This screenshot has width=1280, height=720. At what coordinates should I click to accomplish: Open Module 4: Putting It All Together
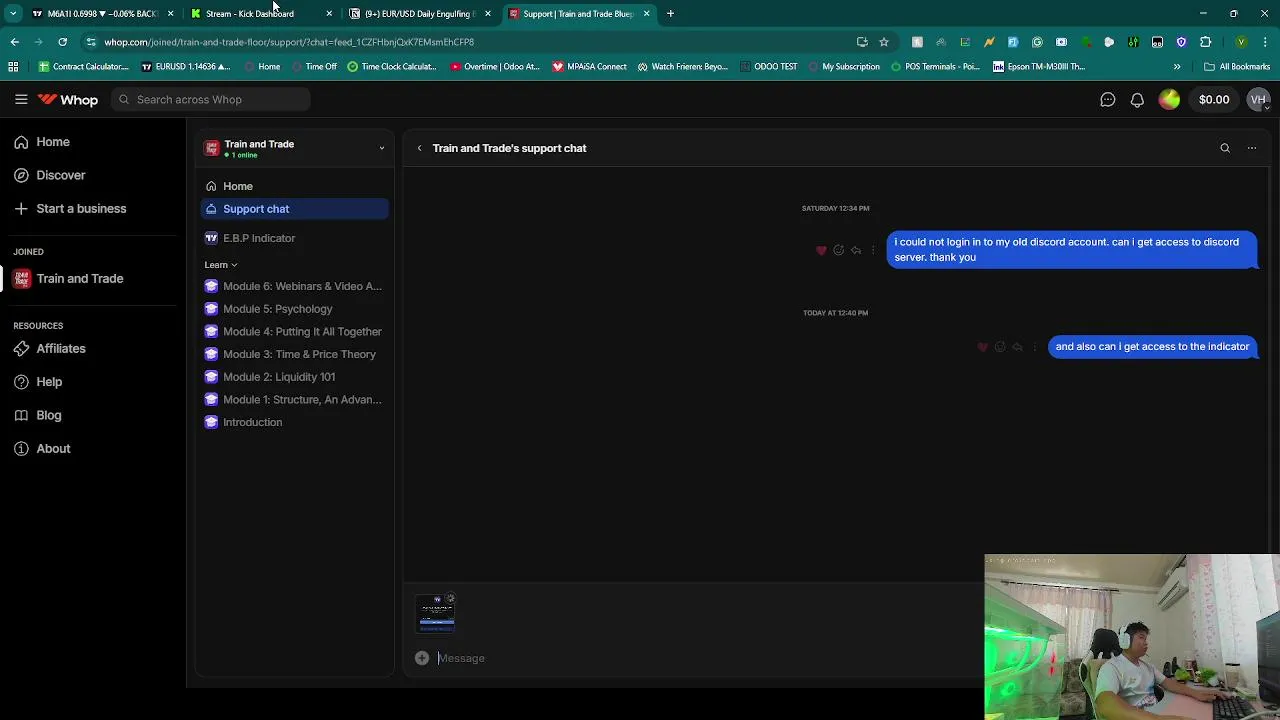pos(294,331)
